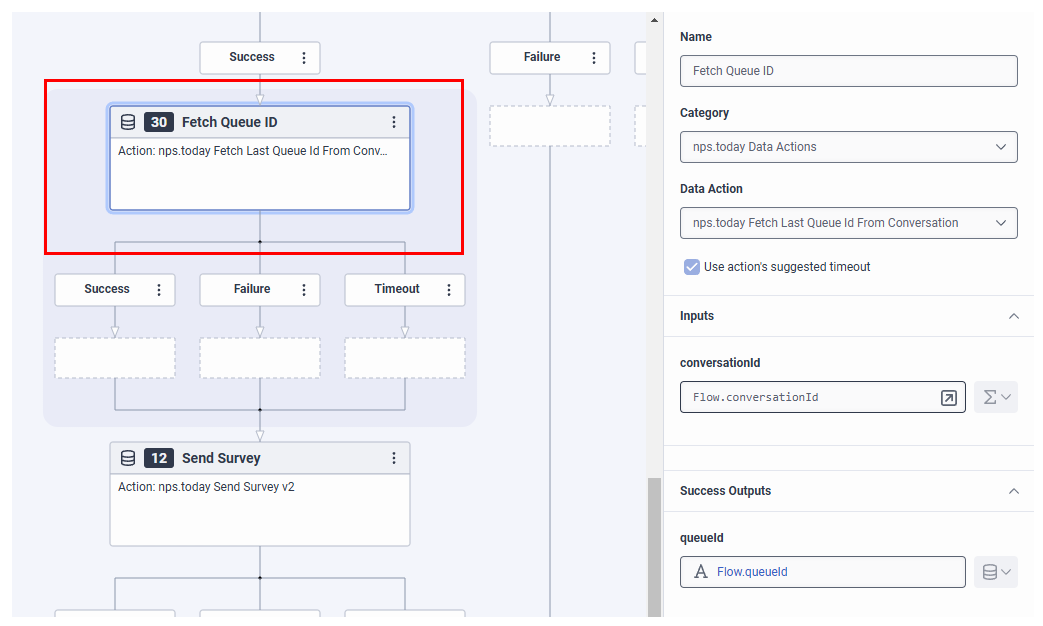1043x626 pixels.
Task: Open Timeout path's kebab menu
Action: click(x=449, y=290)
